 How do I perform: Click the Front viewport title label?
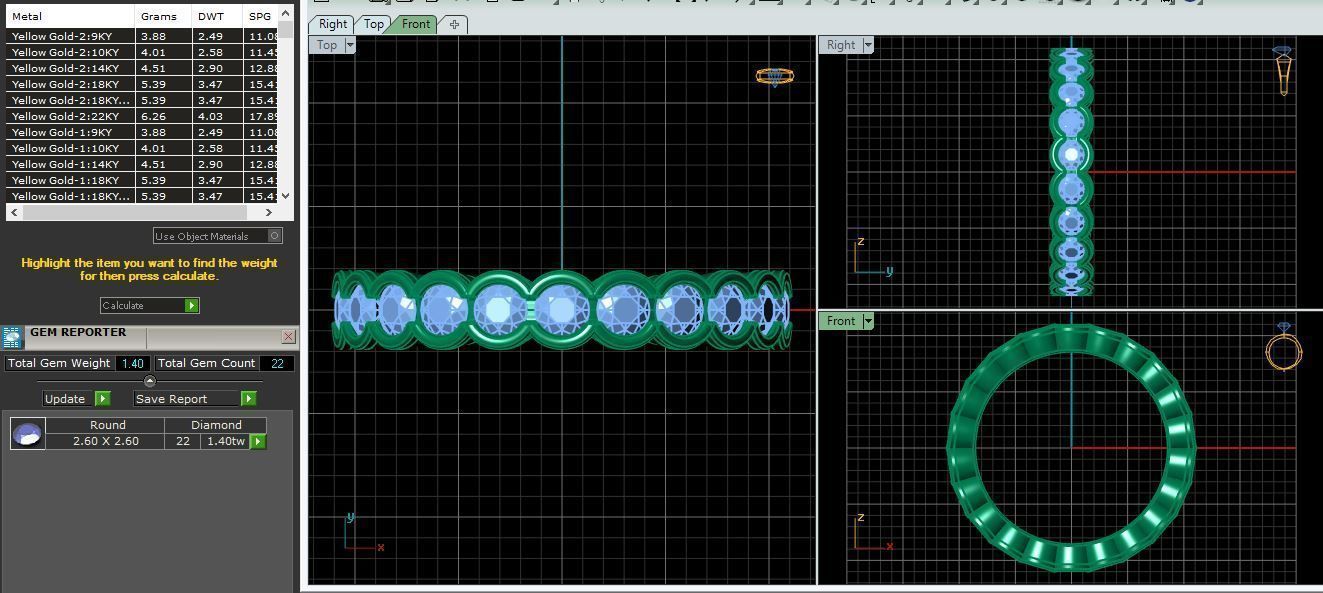coord(841,321)
